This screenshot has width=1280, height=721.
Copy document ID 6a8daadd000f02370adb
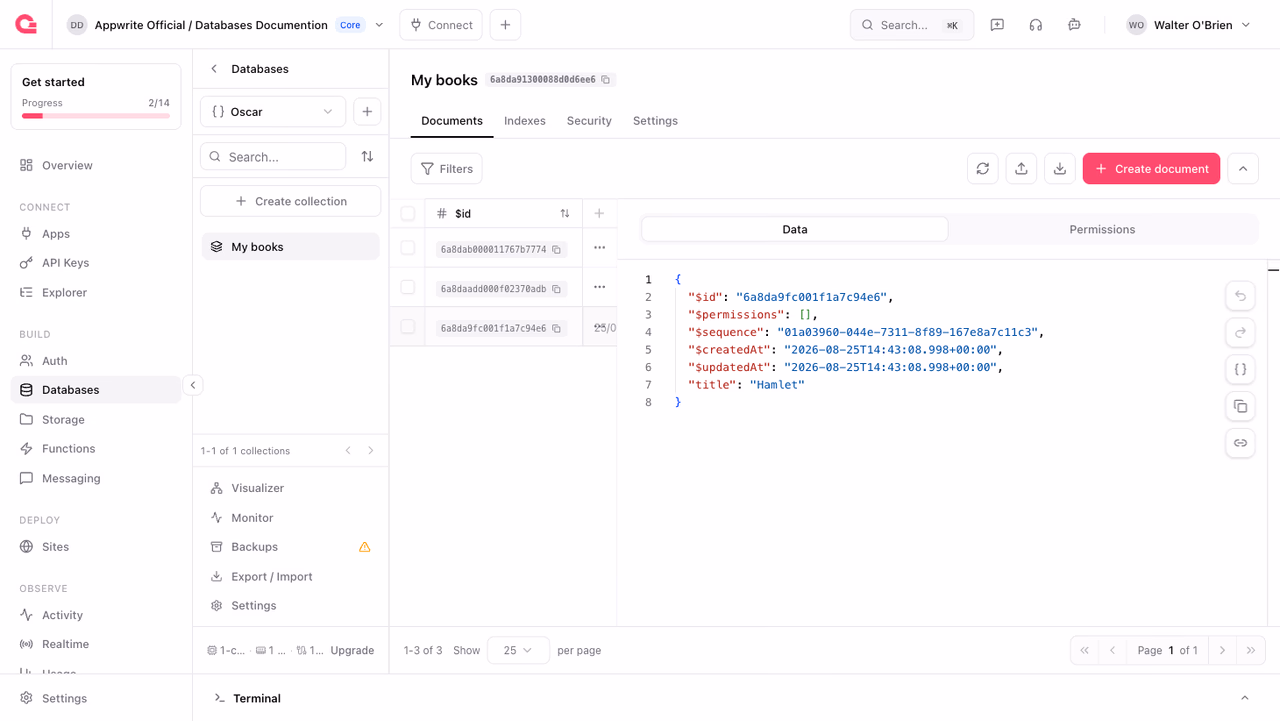tap(557, 289)
